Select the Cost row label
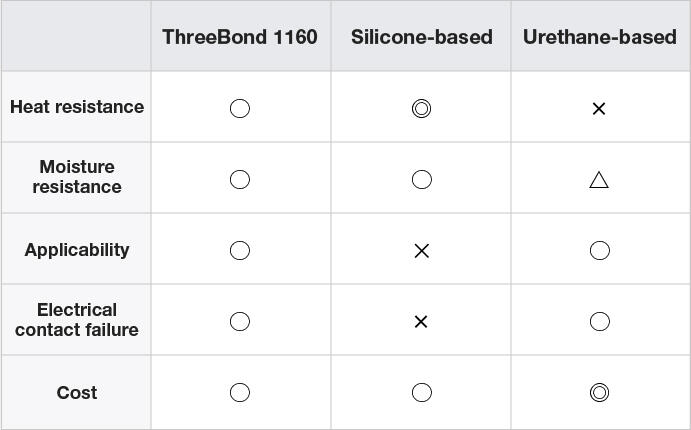This screenshot has height=430, width=691. tap(77, 393)
